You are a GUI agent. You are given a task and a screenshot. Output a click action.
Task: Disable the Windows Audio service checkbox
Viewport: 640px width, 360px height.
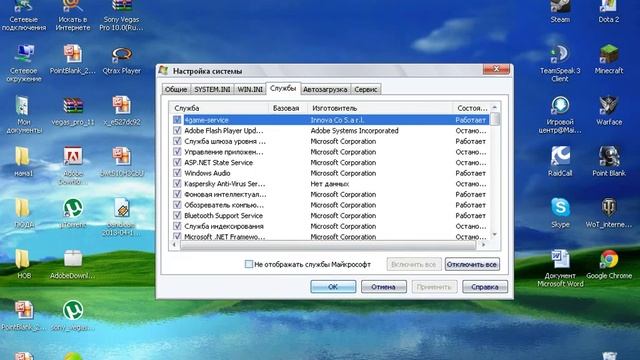pos(177,173)
